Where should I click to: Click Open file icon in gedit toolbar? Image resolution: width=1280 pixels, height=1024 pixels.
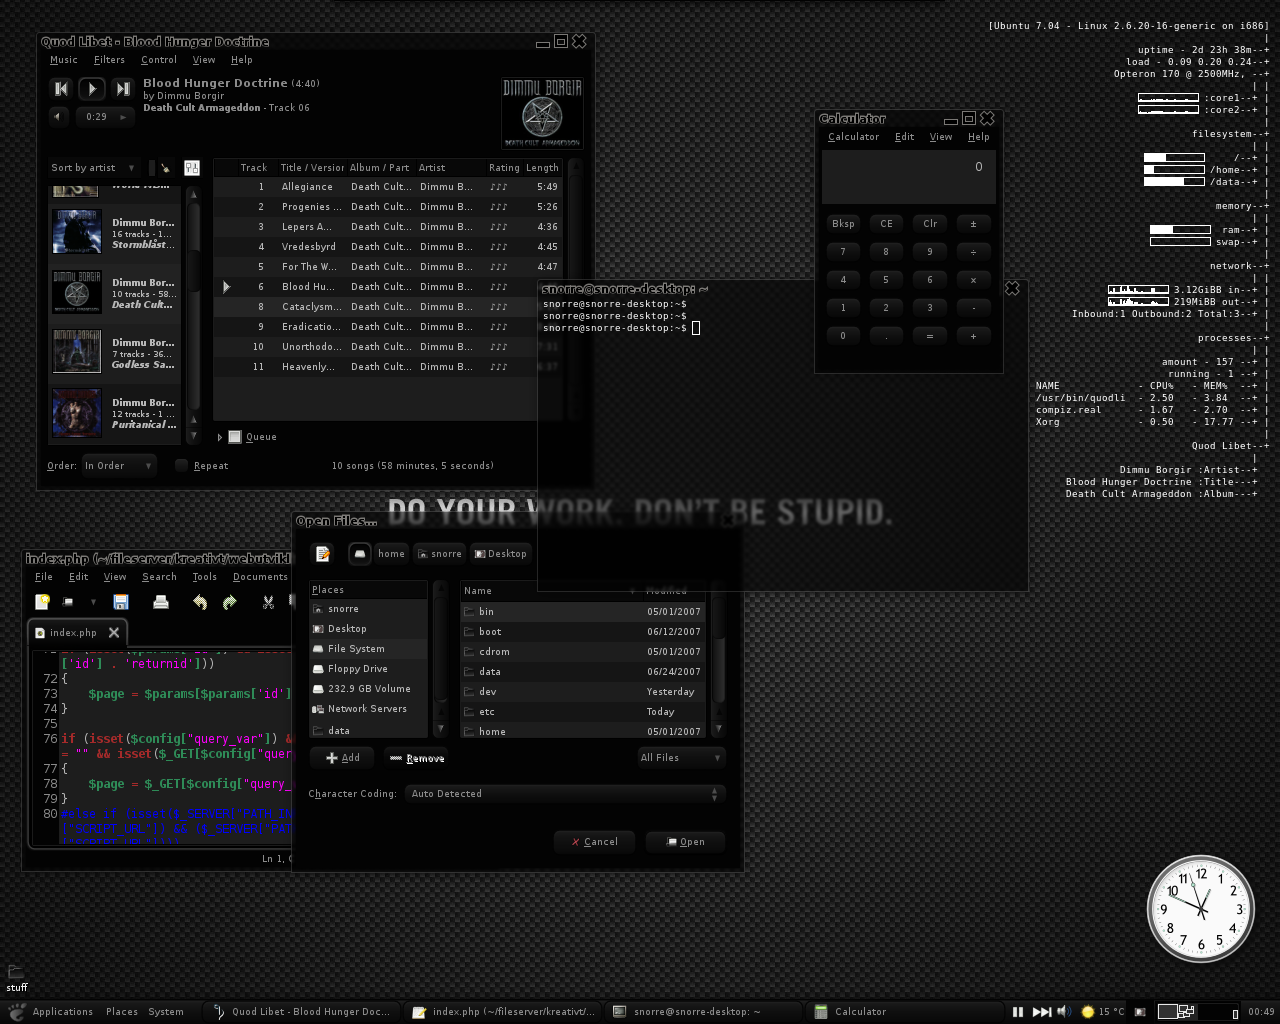[68, 602]
